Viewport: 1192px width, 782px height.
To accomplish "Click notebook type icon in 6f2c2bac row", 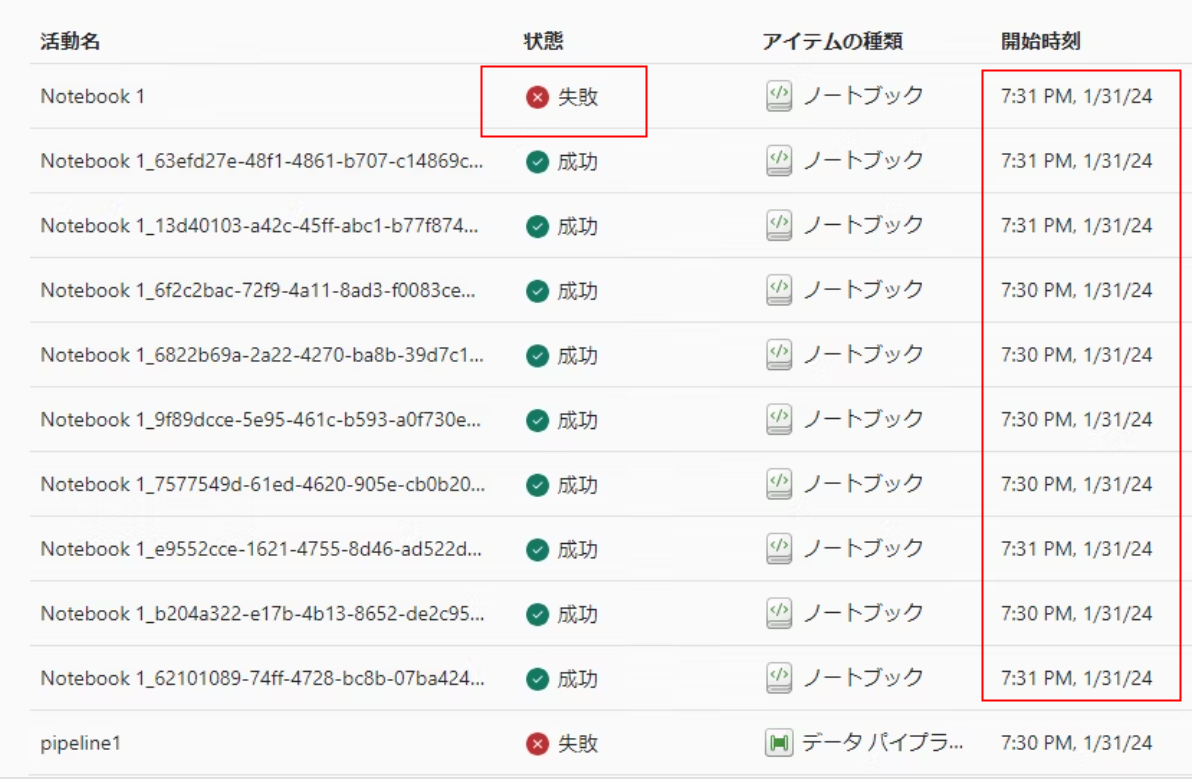I will coord(779,290).
